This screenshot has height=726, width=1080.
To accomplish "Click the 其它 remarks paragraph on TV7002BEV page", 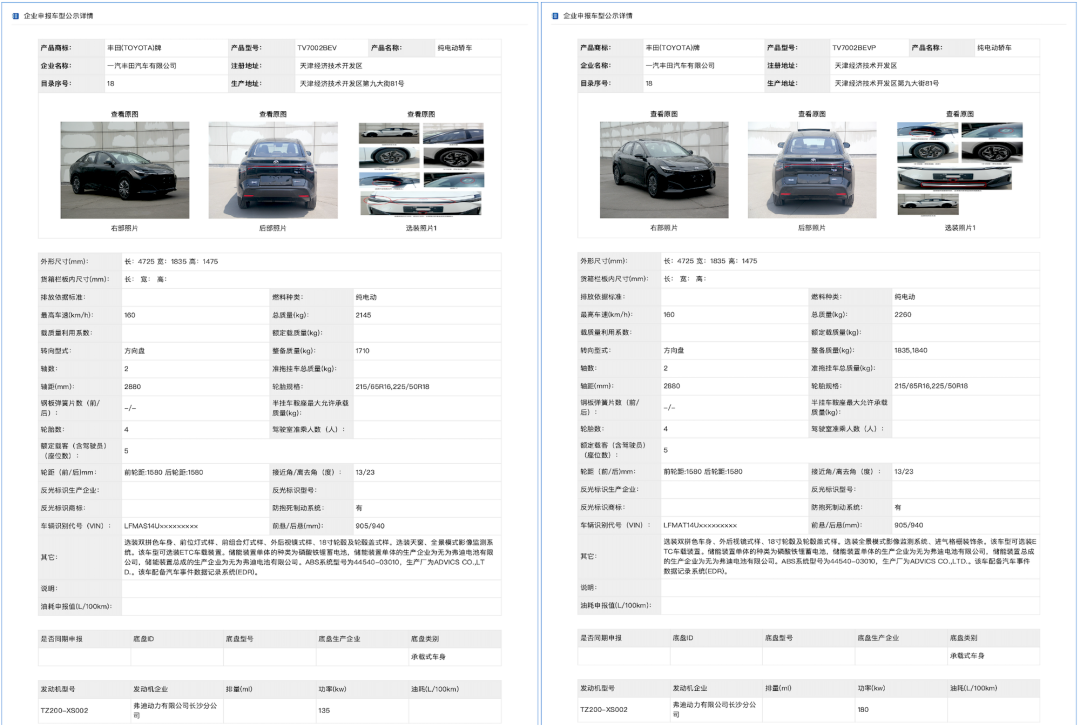I will pyautogui.click(x=309, y=557).
